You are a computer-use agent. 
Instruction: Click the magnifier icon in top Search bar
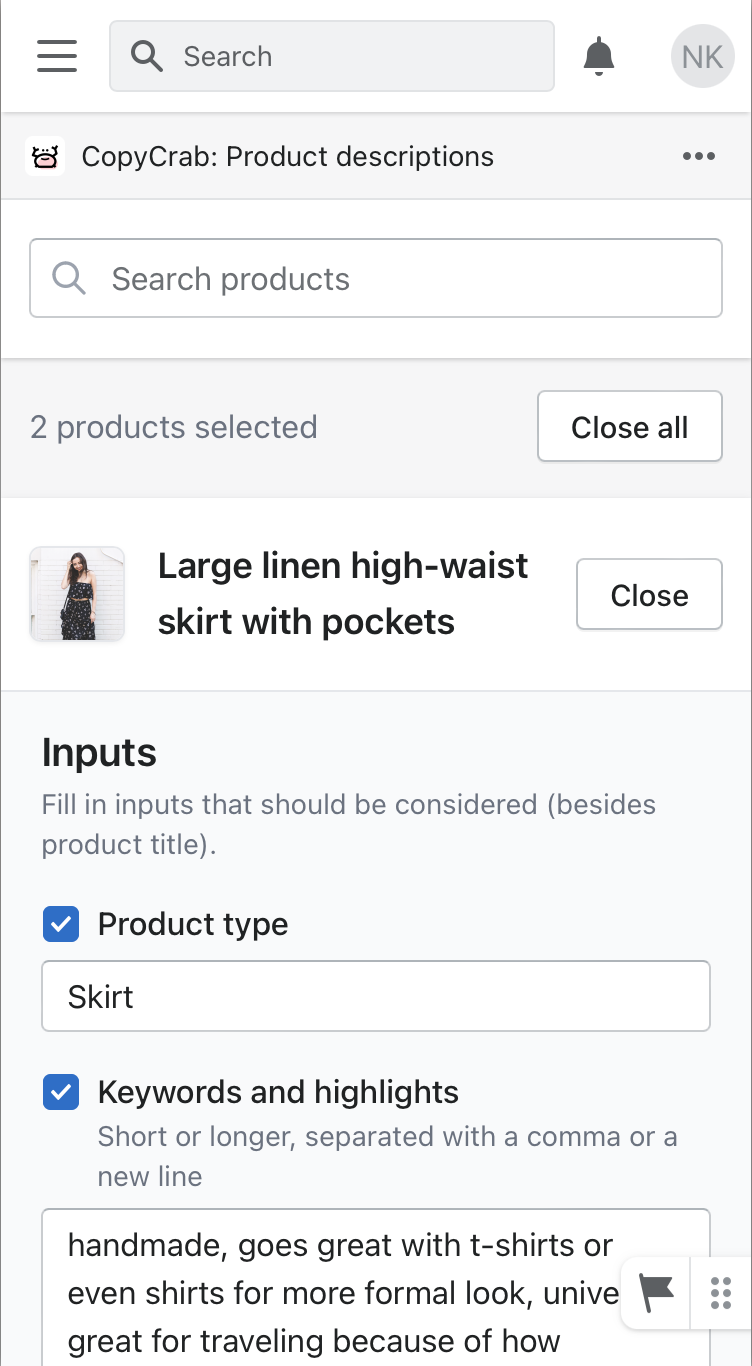coord(147,56)
